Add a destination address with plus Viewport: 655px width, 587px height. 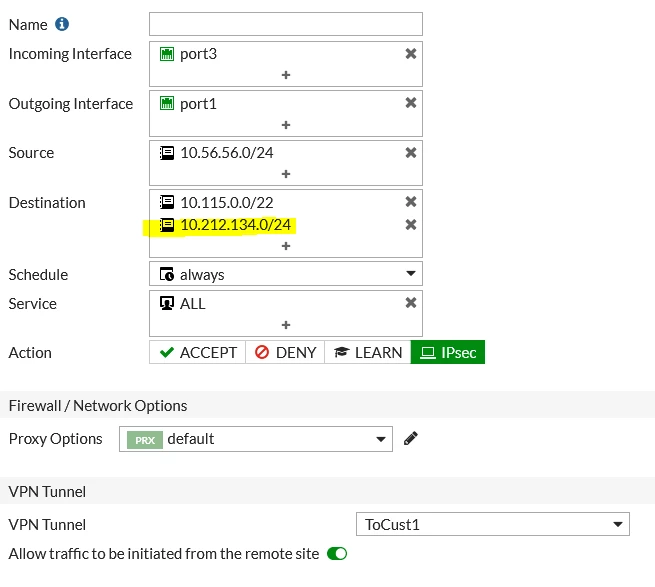click(x=286, y=246)
